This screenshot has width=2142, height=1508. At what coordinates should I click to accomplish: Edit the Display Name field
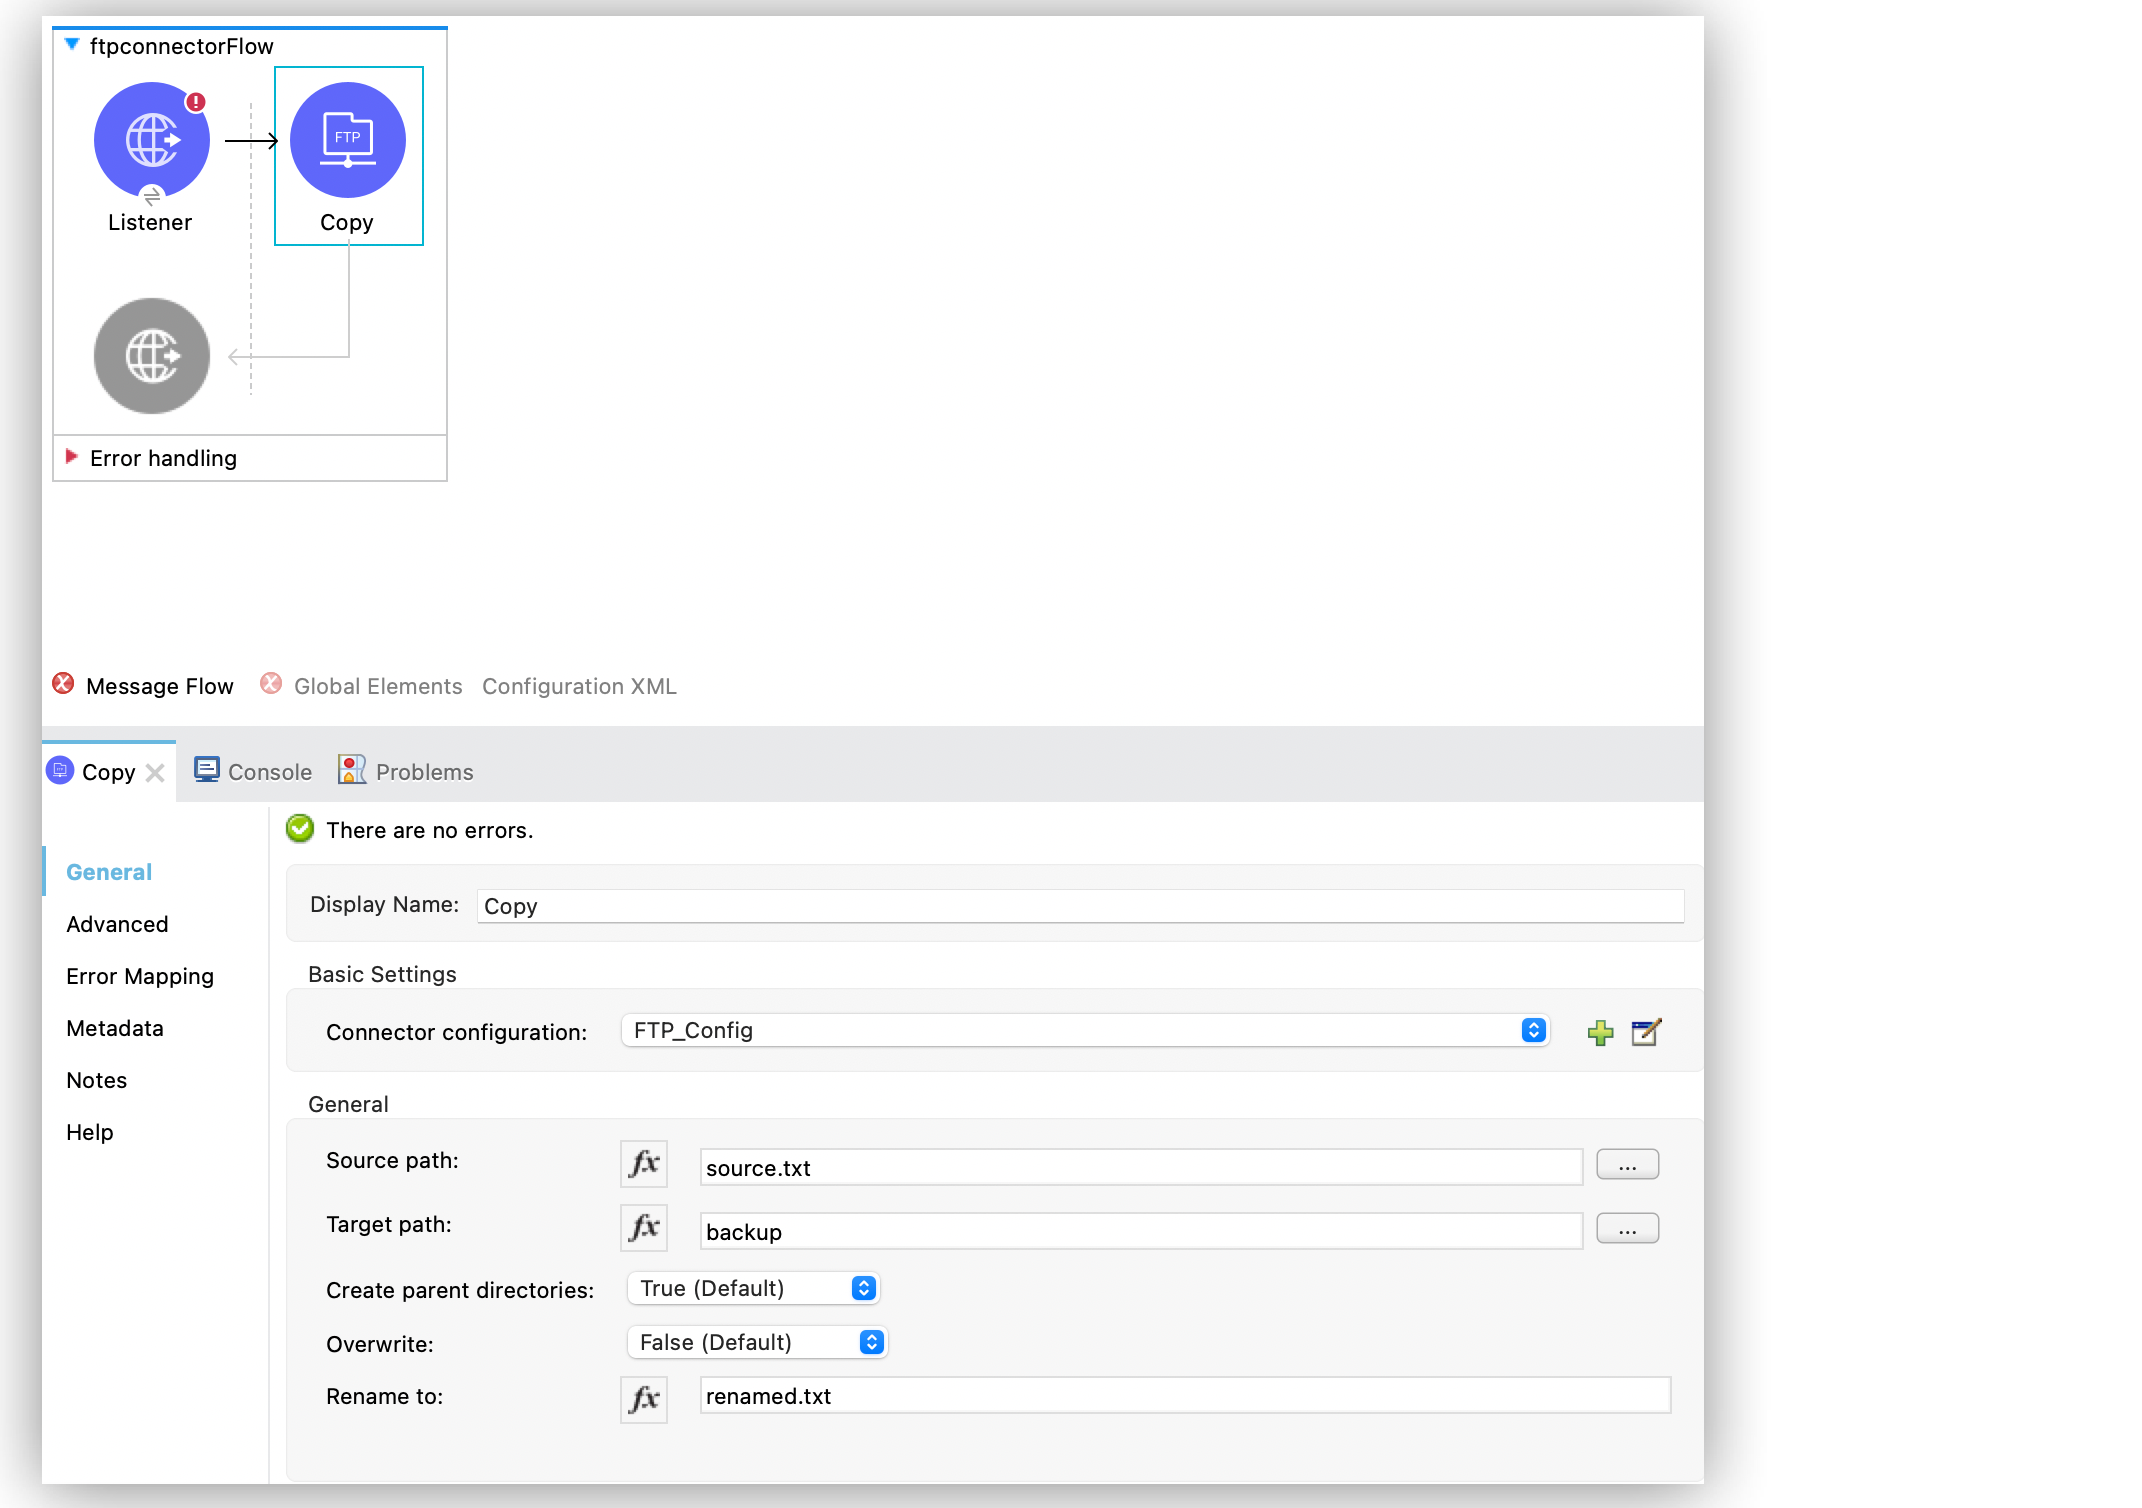pos(1080,906)
